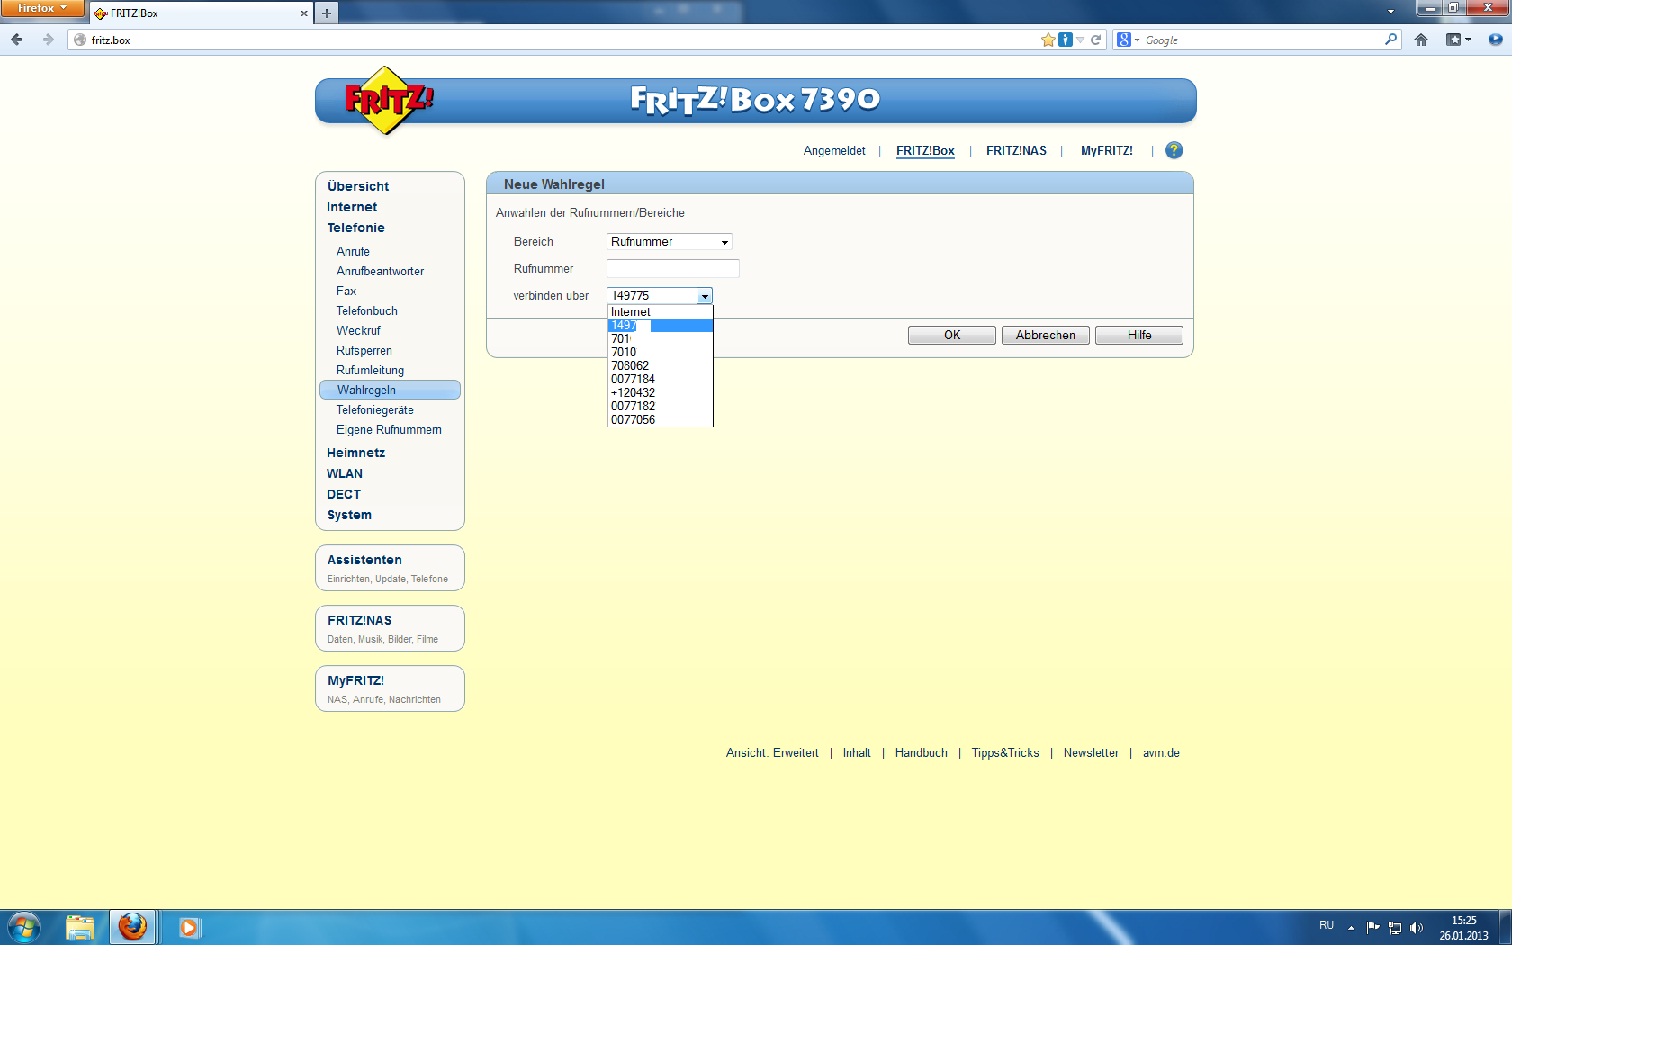Click the magnifier search icon
Viewport: 1680px width, 1050px height.
click(1391, 40)
